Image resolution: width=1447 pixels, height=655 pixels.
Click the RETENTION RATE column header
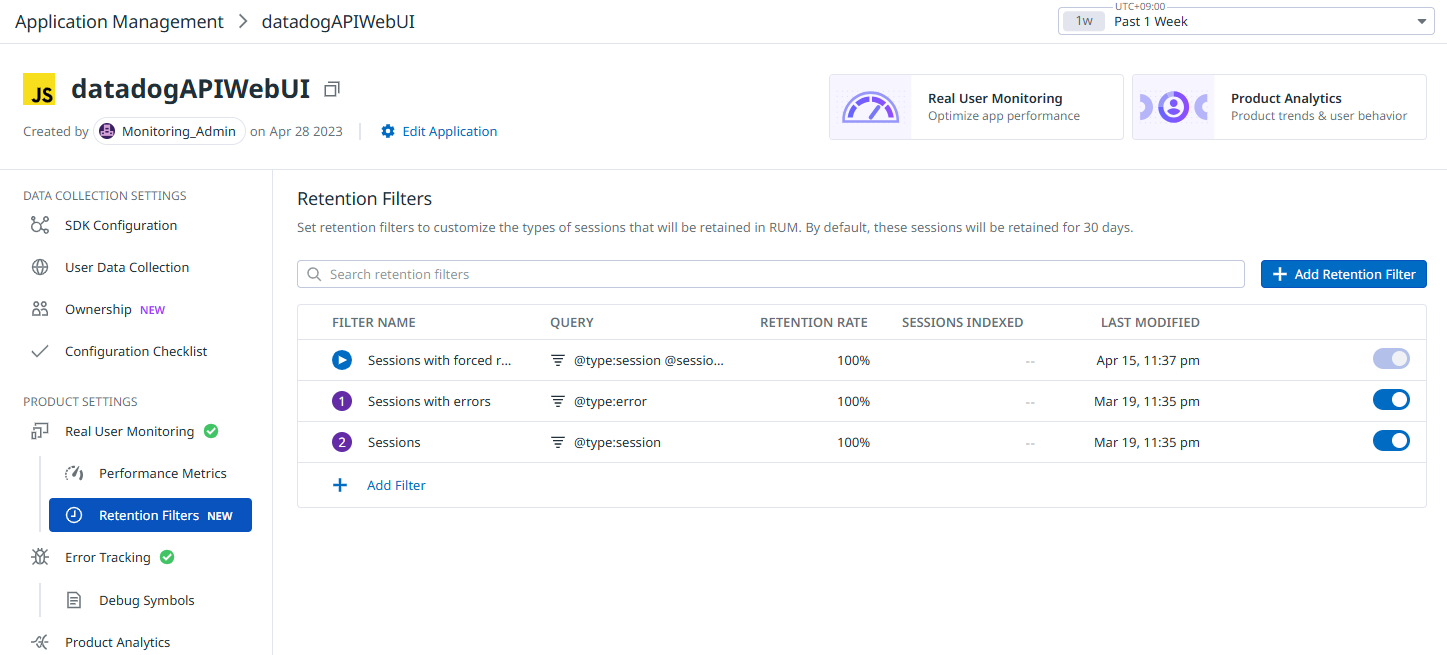click(x=814, y=322)
